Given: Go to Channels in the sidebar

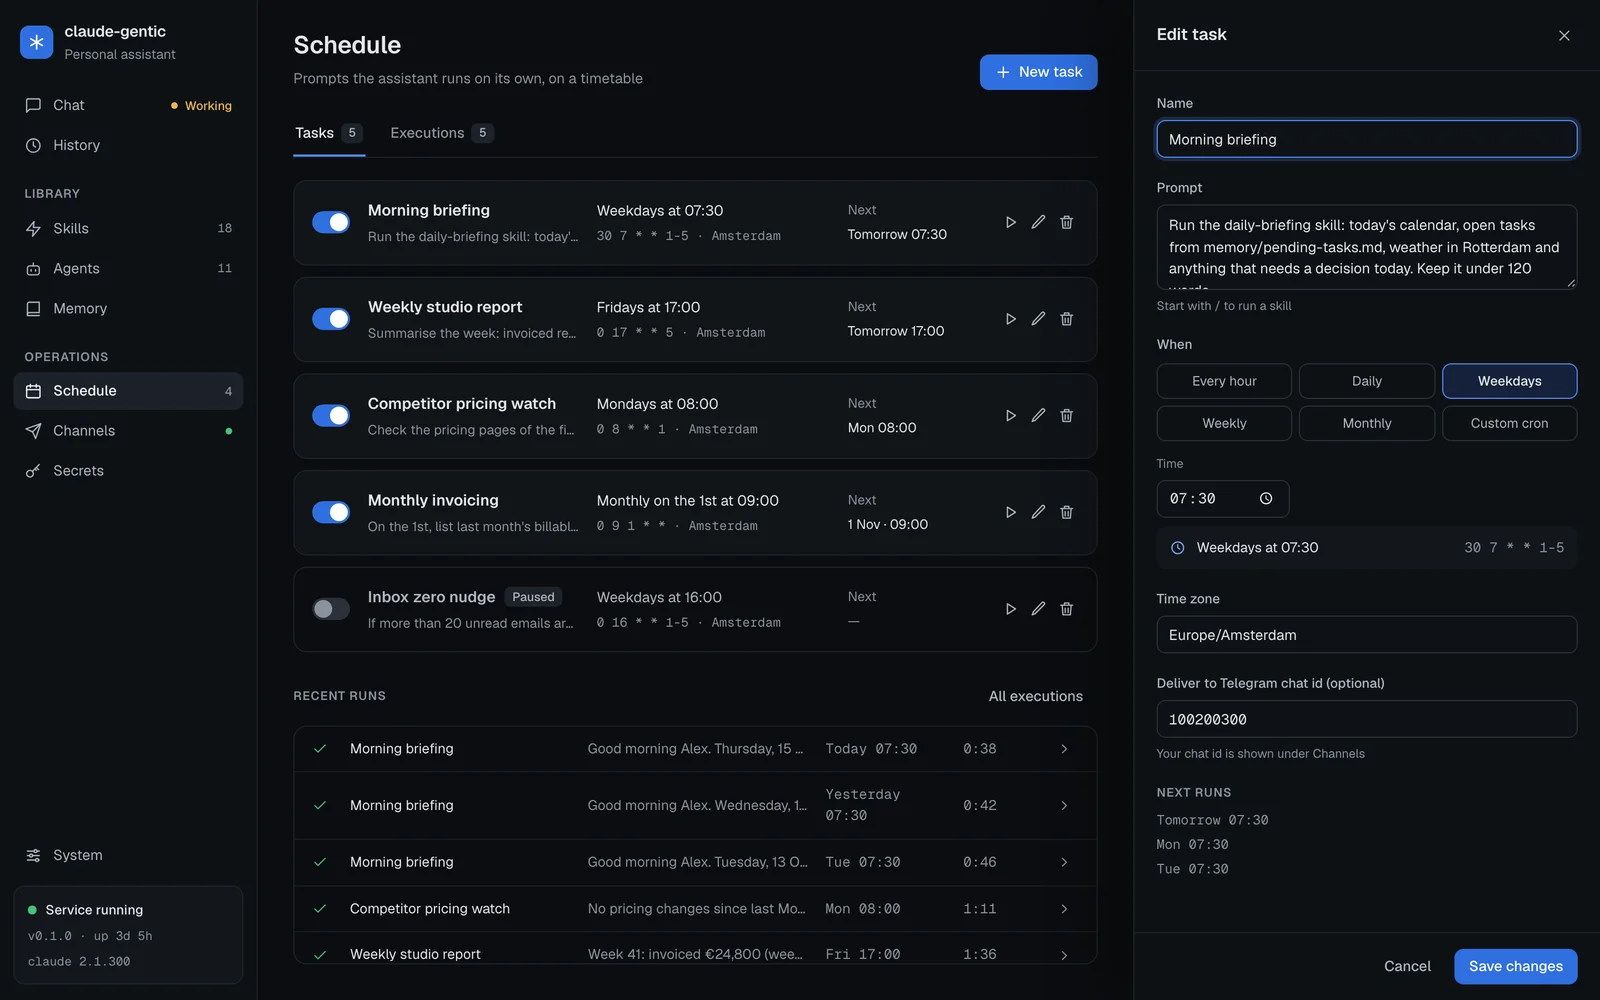Looking at the screenshot, I should tap(128, 431).
